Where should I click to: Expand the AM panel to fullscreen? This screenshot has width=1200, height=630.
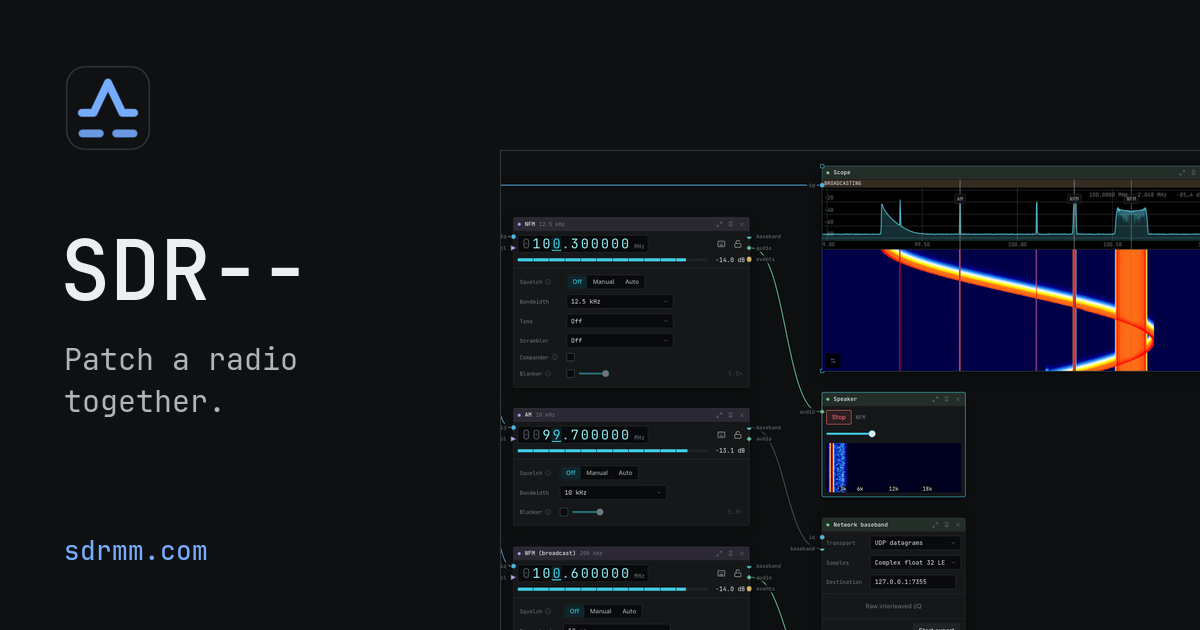(719, 415)
